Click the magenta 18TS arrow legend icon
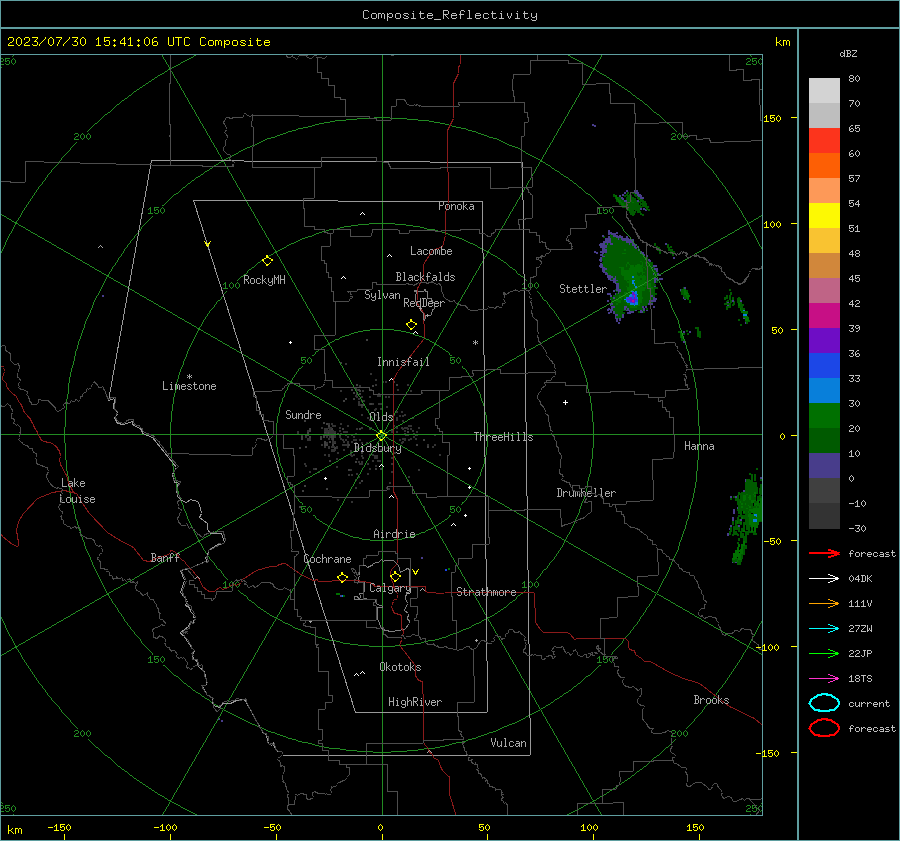The width and height of the screenshot is (900, 841). click(824, 679)
